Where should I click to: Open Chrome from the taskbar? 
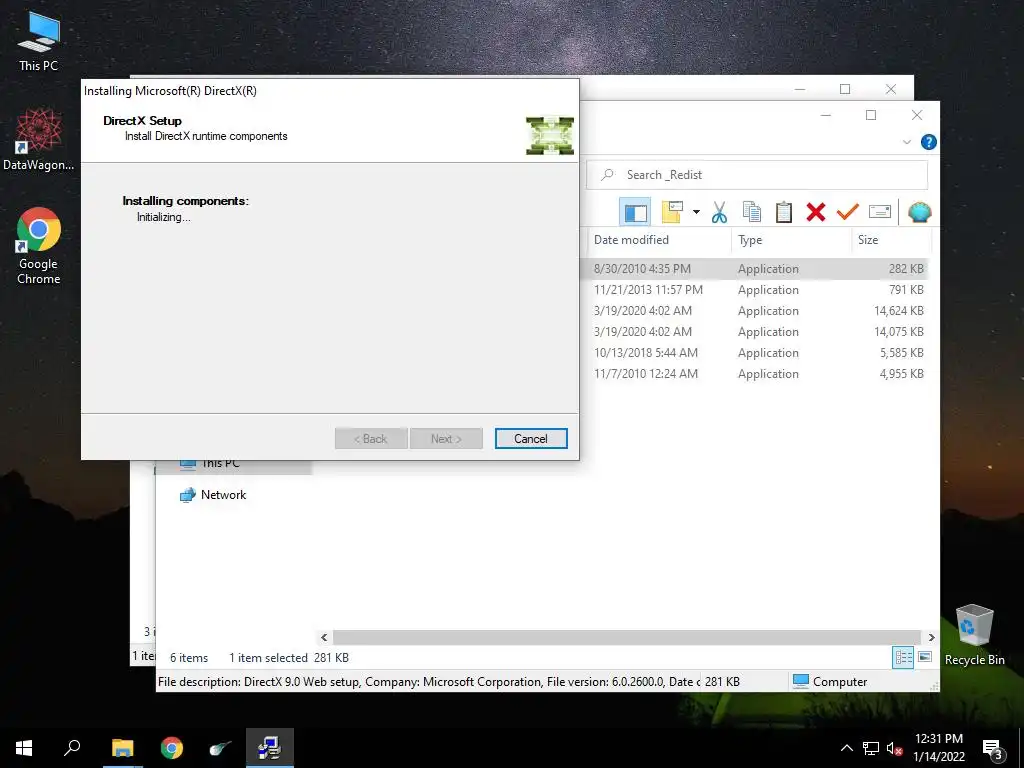(x=172, y=748)
